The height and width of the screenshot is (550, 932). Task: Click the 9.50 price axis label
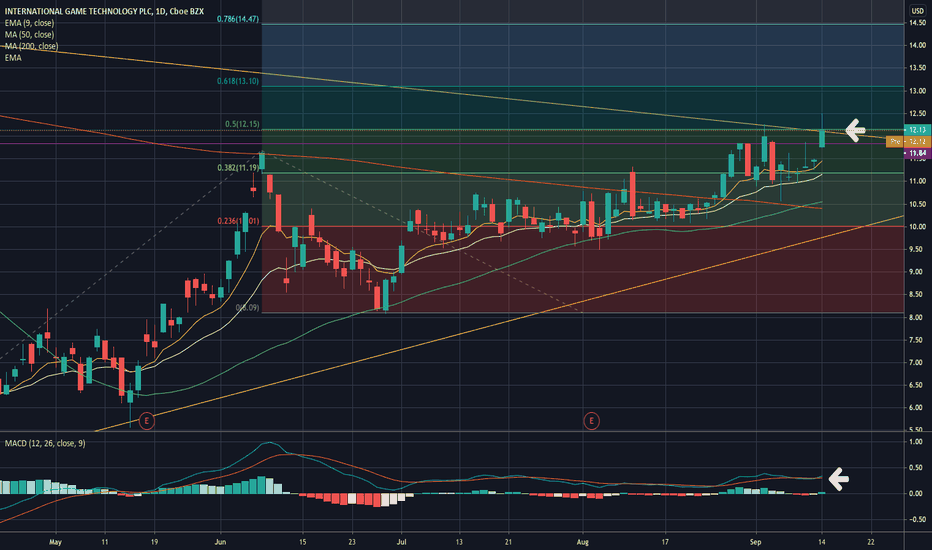tap(917, 249)
